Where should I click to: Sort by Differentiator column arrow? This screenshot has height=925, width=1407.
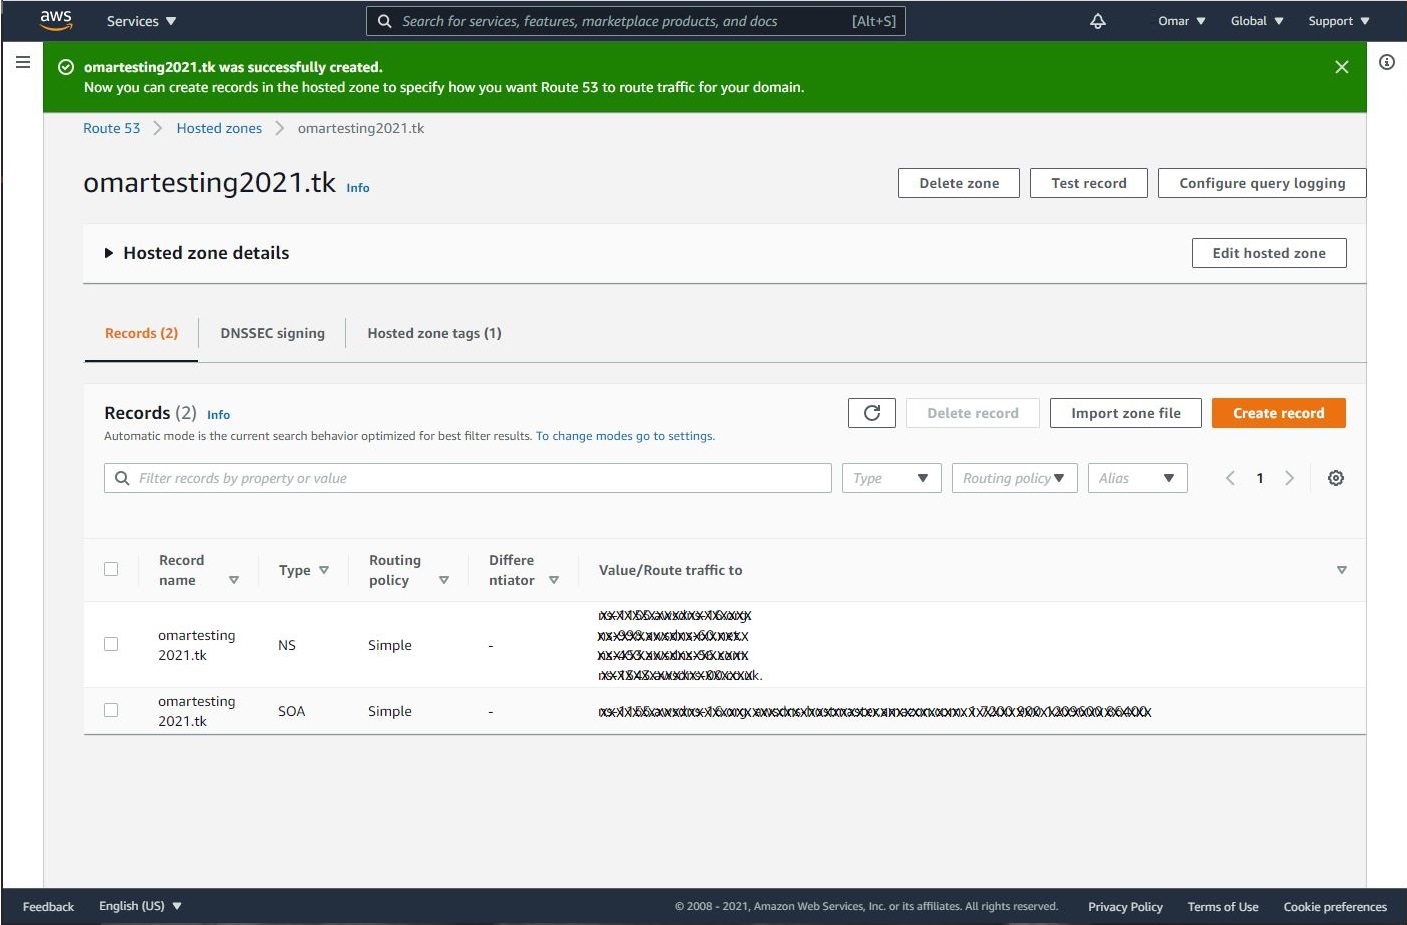(x=554, y=580)
